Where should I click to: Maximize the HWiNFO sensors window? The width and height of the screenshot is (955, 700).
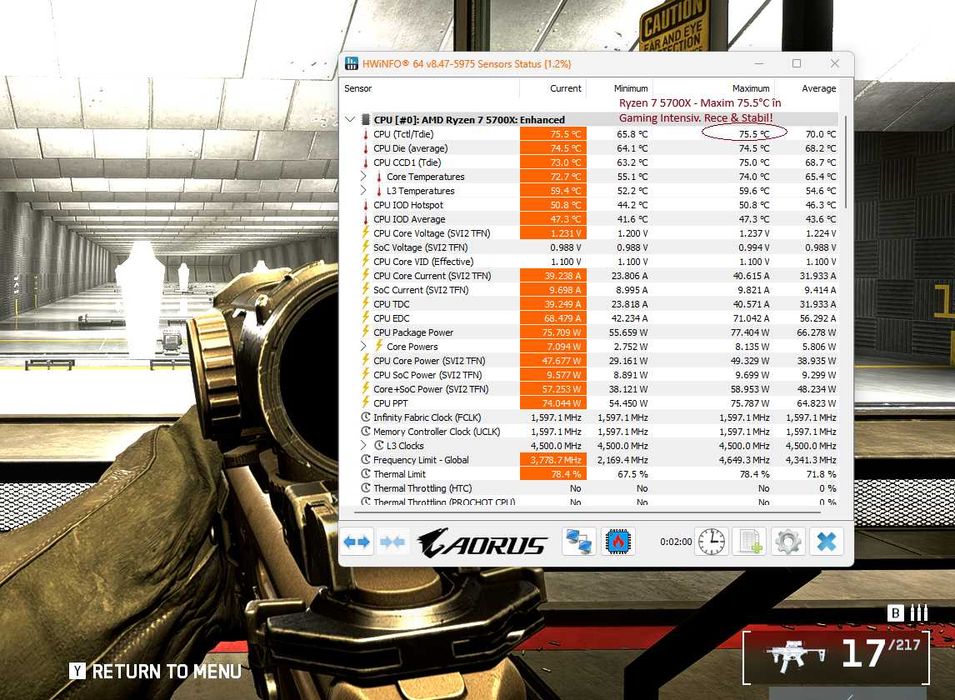click(x=797, y=63)
